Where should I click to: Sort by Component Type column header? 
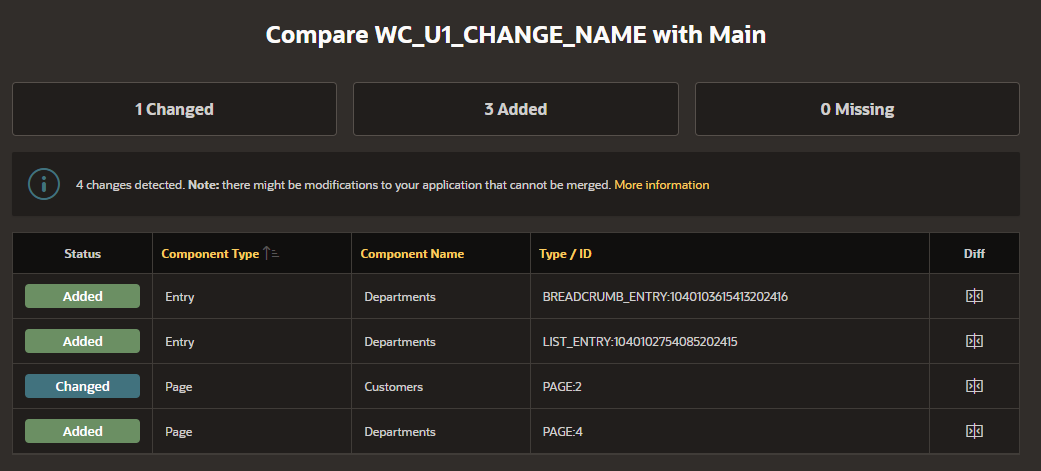210,254
